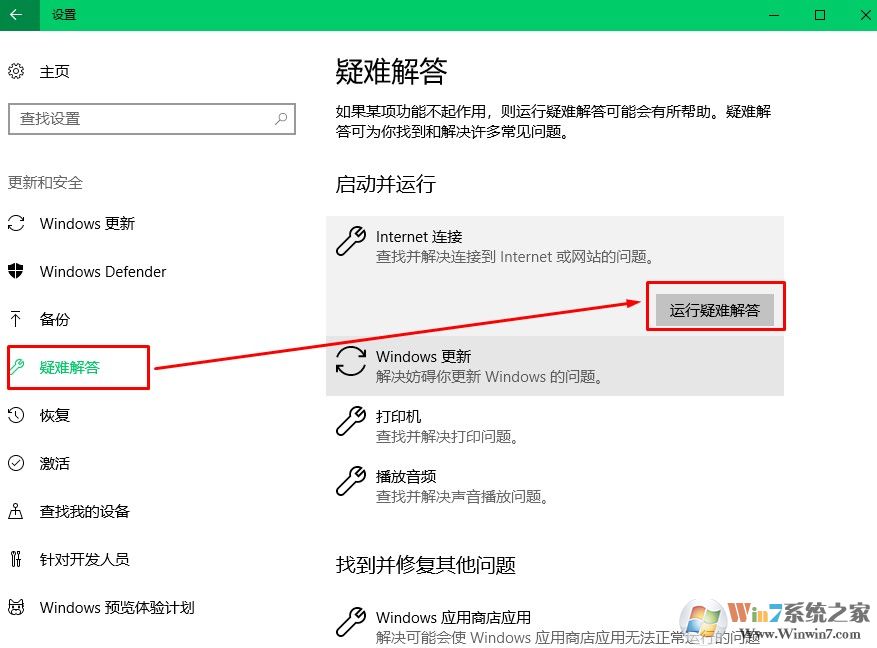Select 播放音频 troubleshooter item

click(x=555, y=486)
